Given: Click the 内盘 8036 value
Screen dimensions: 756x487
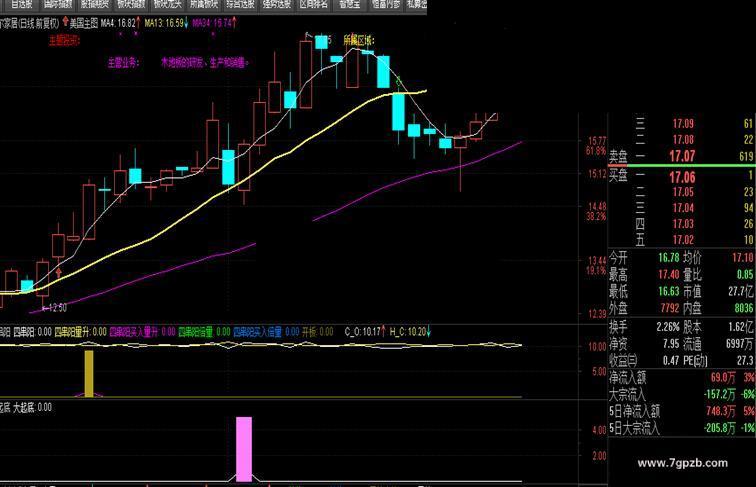Looking at the screenshot, I should 744,308.
